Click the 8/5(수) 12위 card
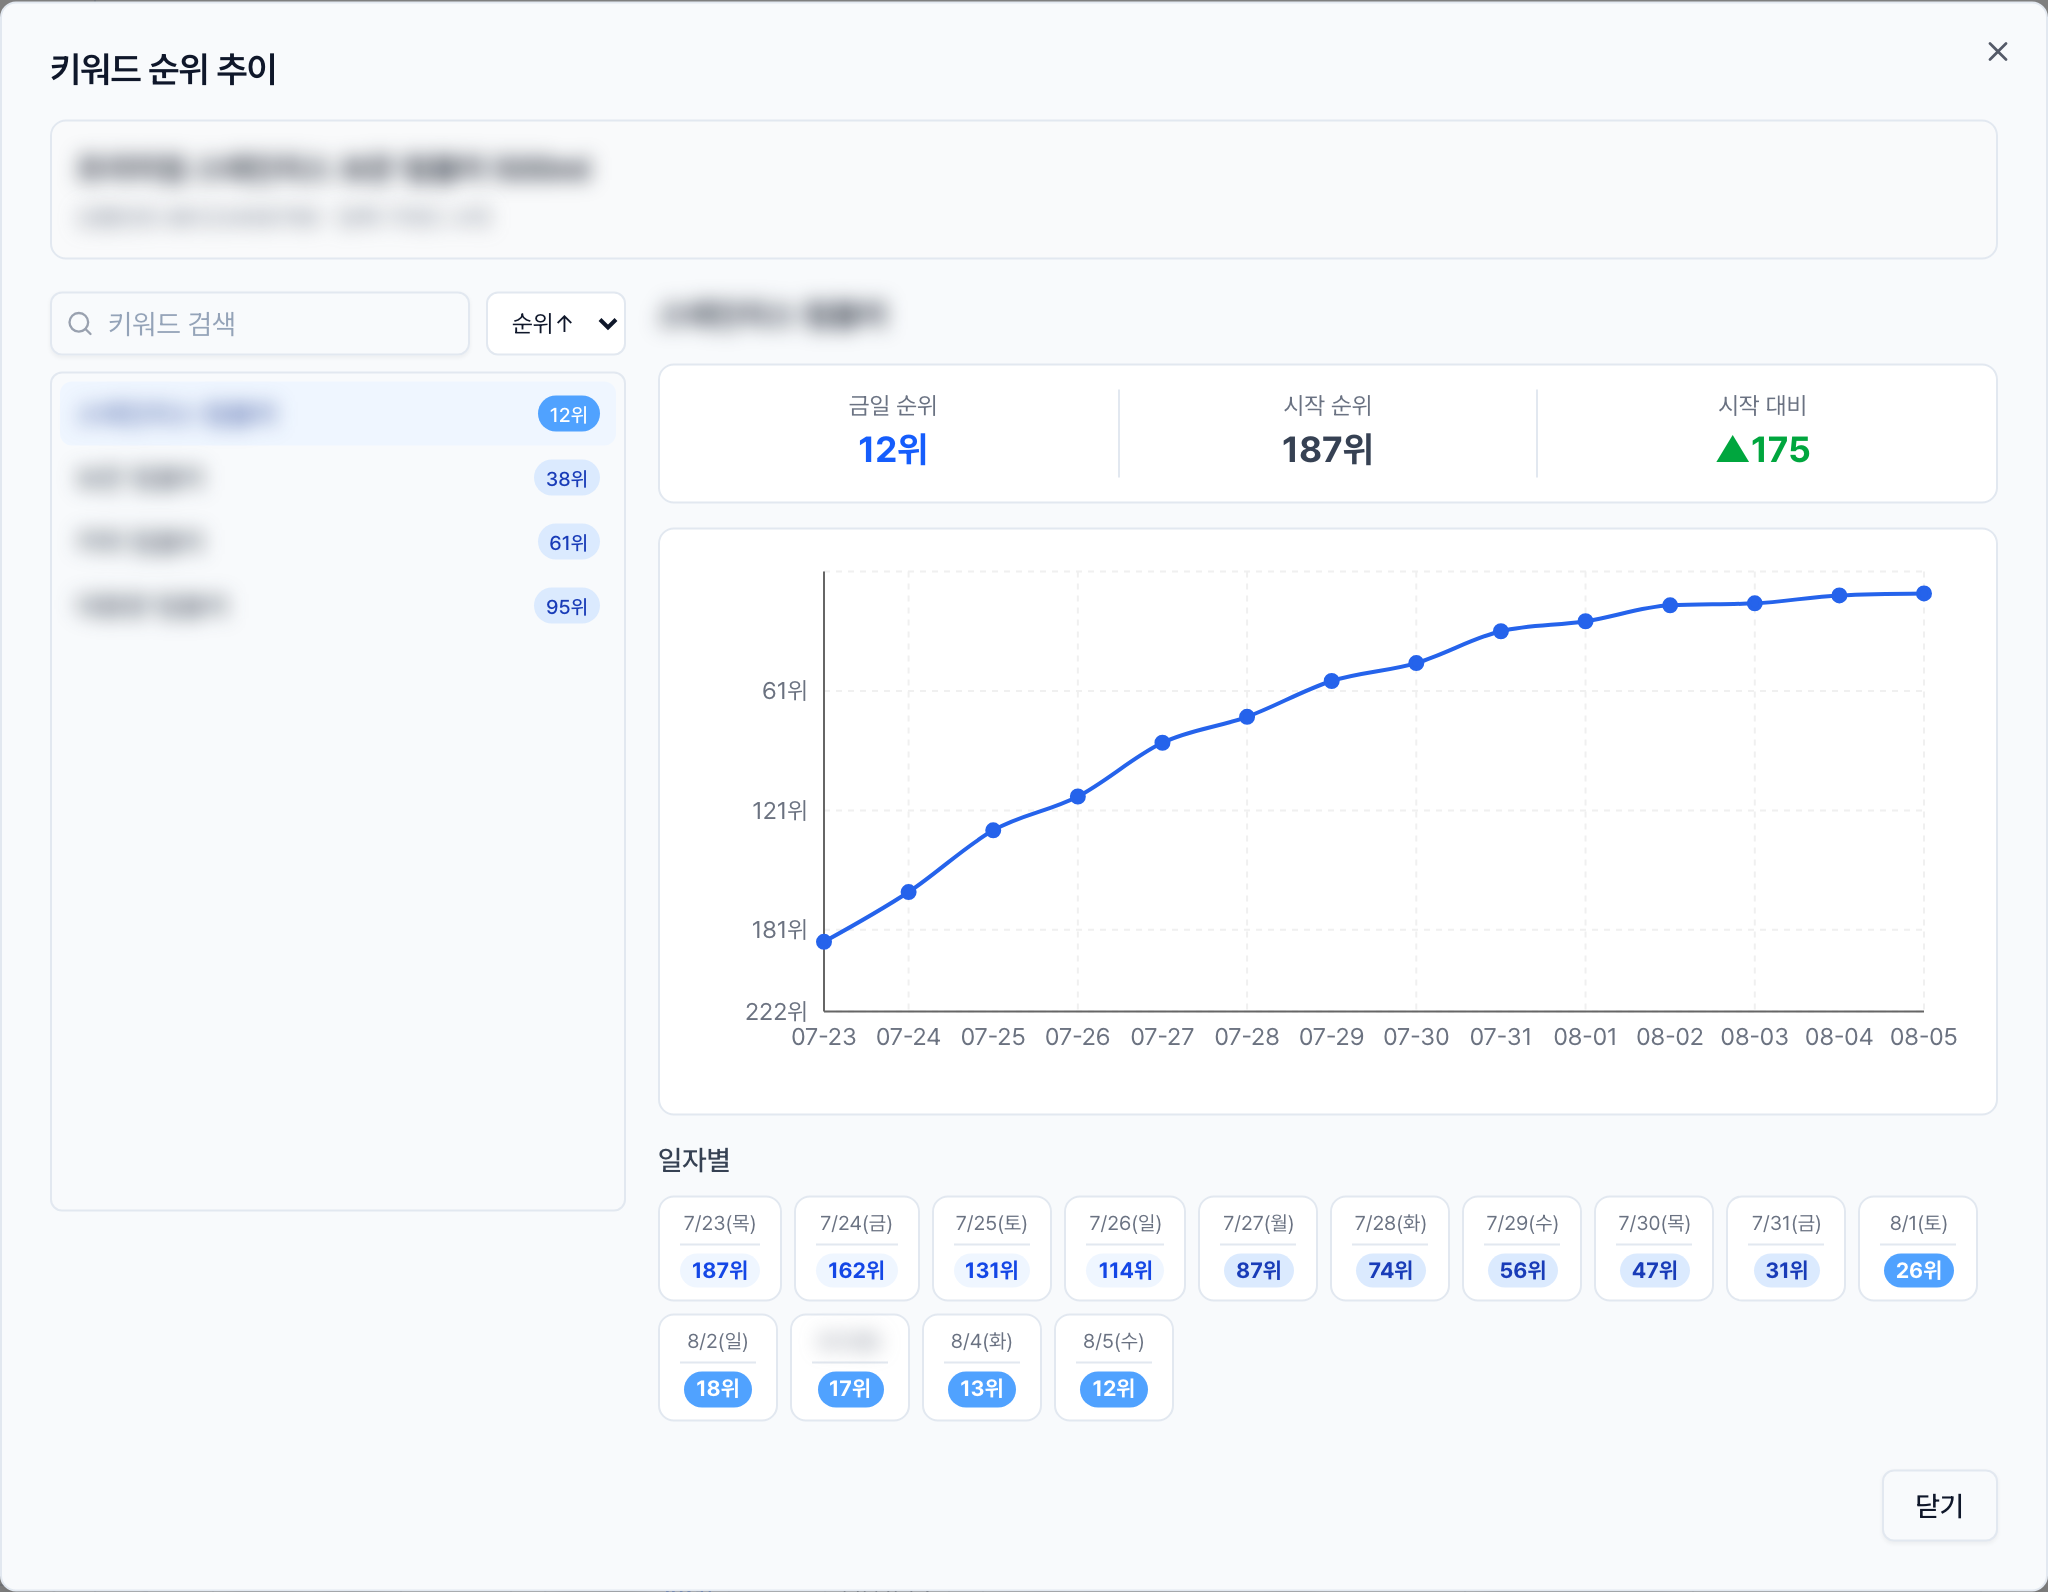The image size is (2048, 1592). tap(1114, 1367)
